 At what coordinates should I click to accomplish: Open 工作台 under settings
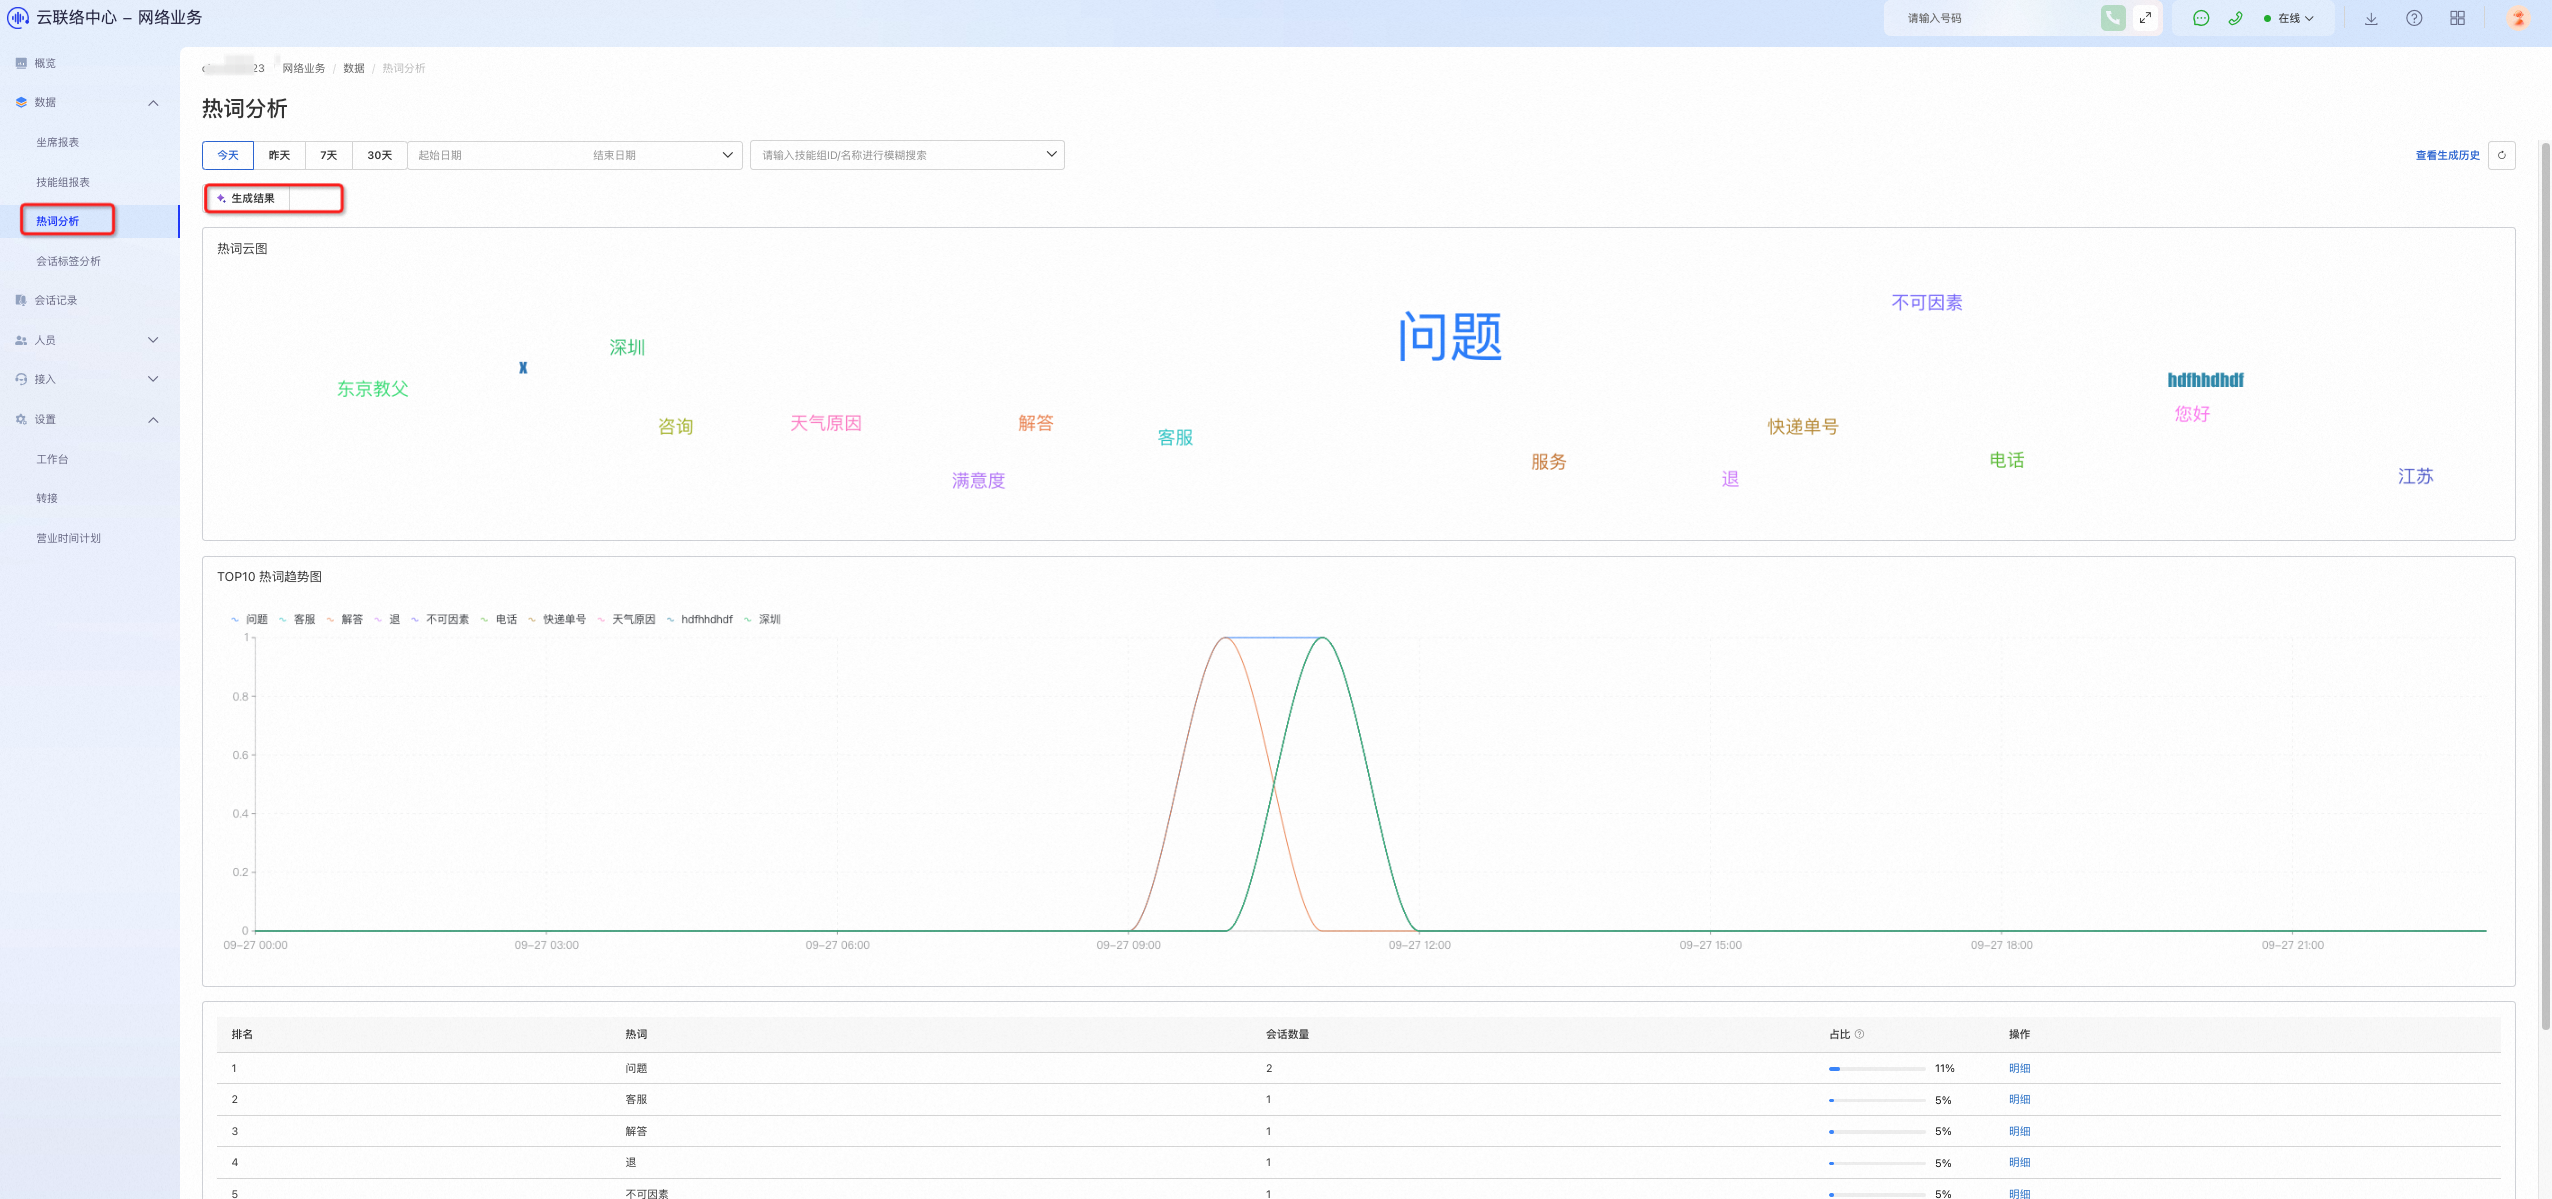(x=52, y=459)
